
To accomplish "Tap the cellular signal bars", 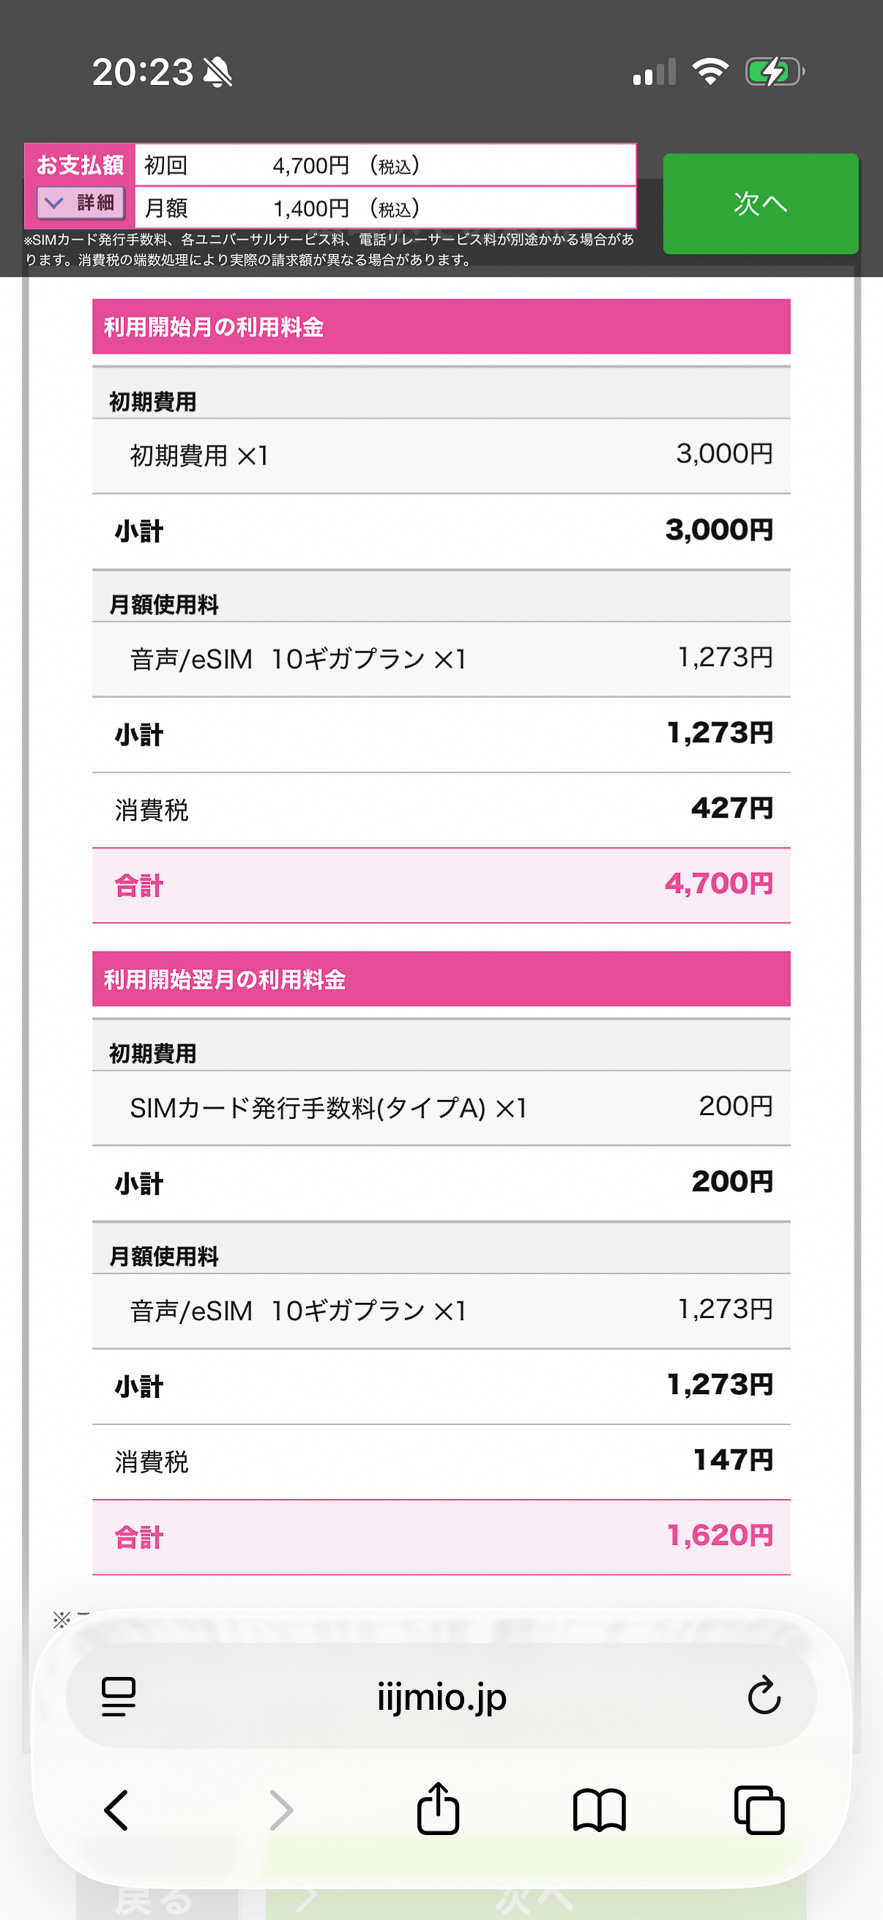I will [x=654, y=73].
